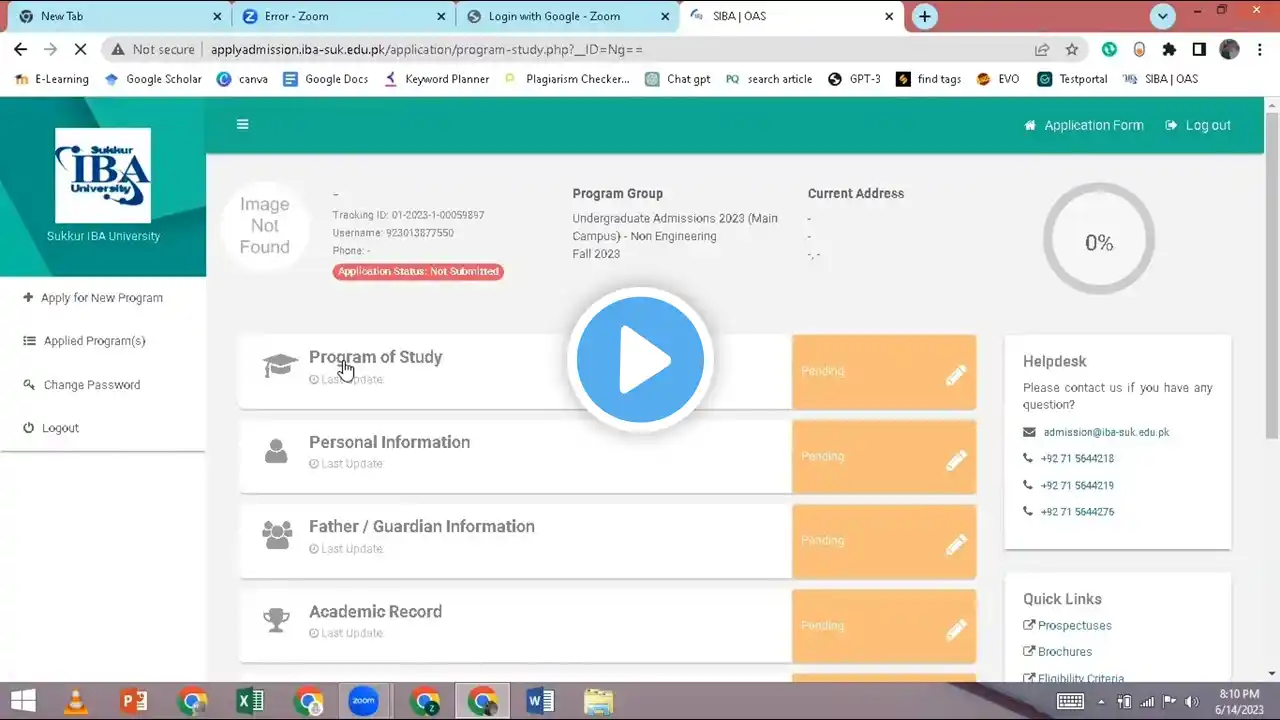Click helpdesk number +92 71 5644218
1280x720 pixels.
click(x=1077, y=459)
